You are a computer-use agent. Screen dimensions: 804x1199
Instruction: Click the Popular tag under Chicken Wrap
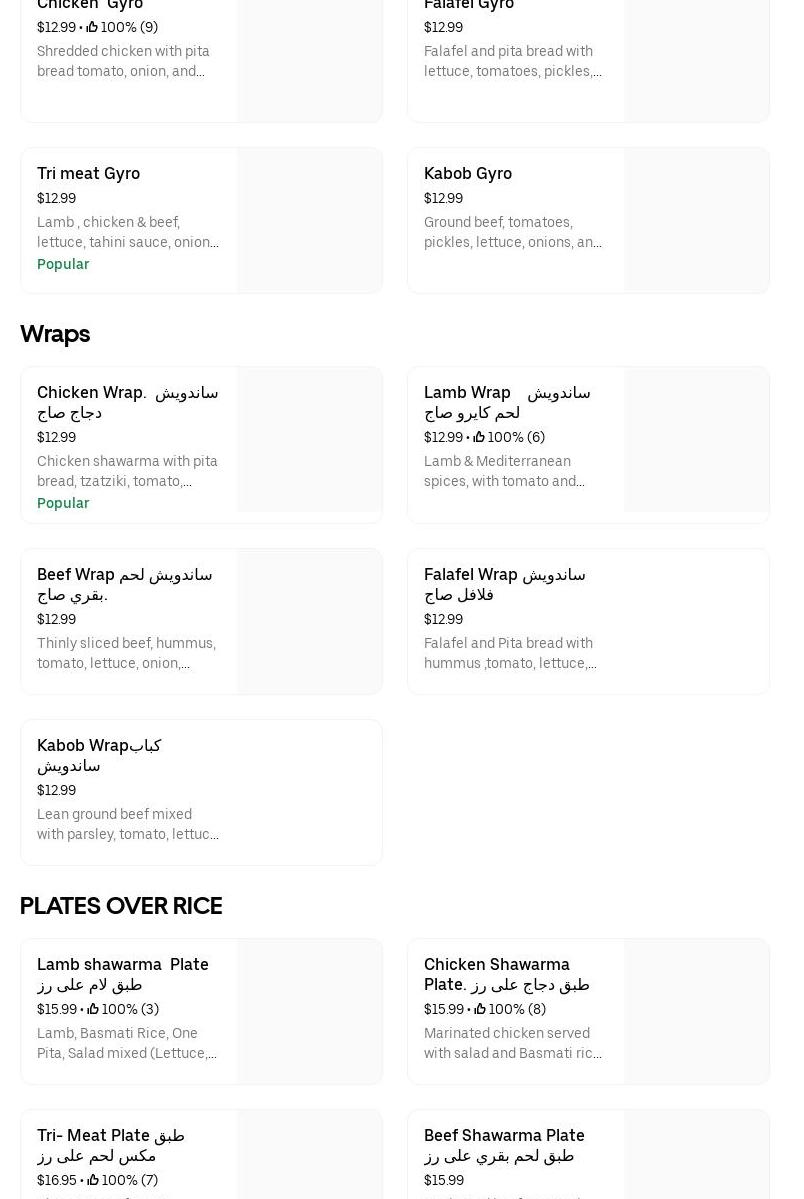[63, 503]
